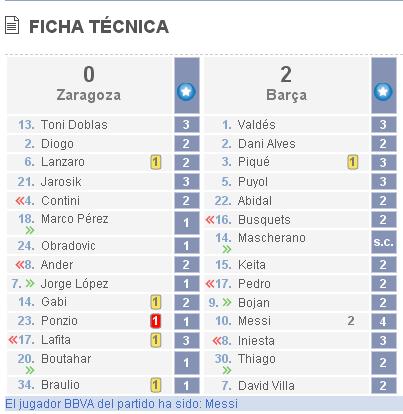Viewport: 403px width, 414px height.
Task: Click Piqué's yellow card icon
Action: point(353,162)
